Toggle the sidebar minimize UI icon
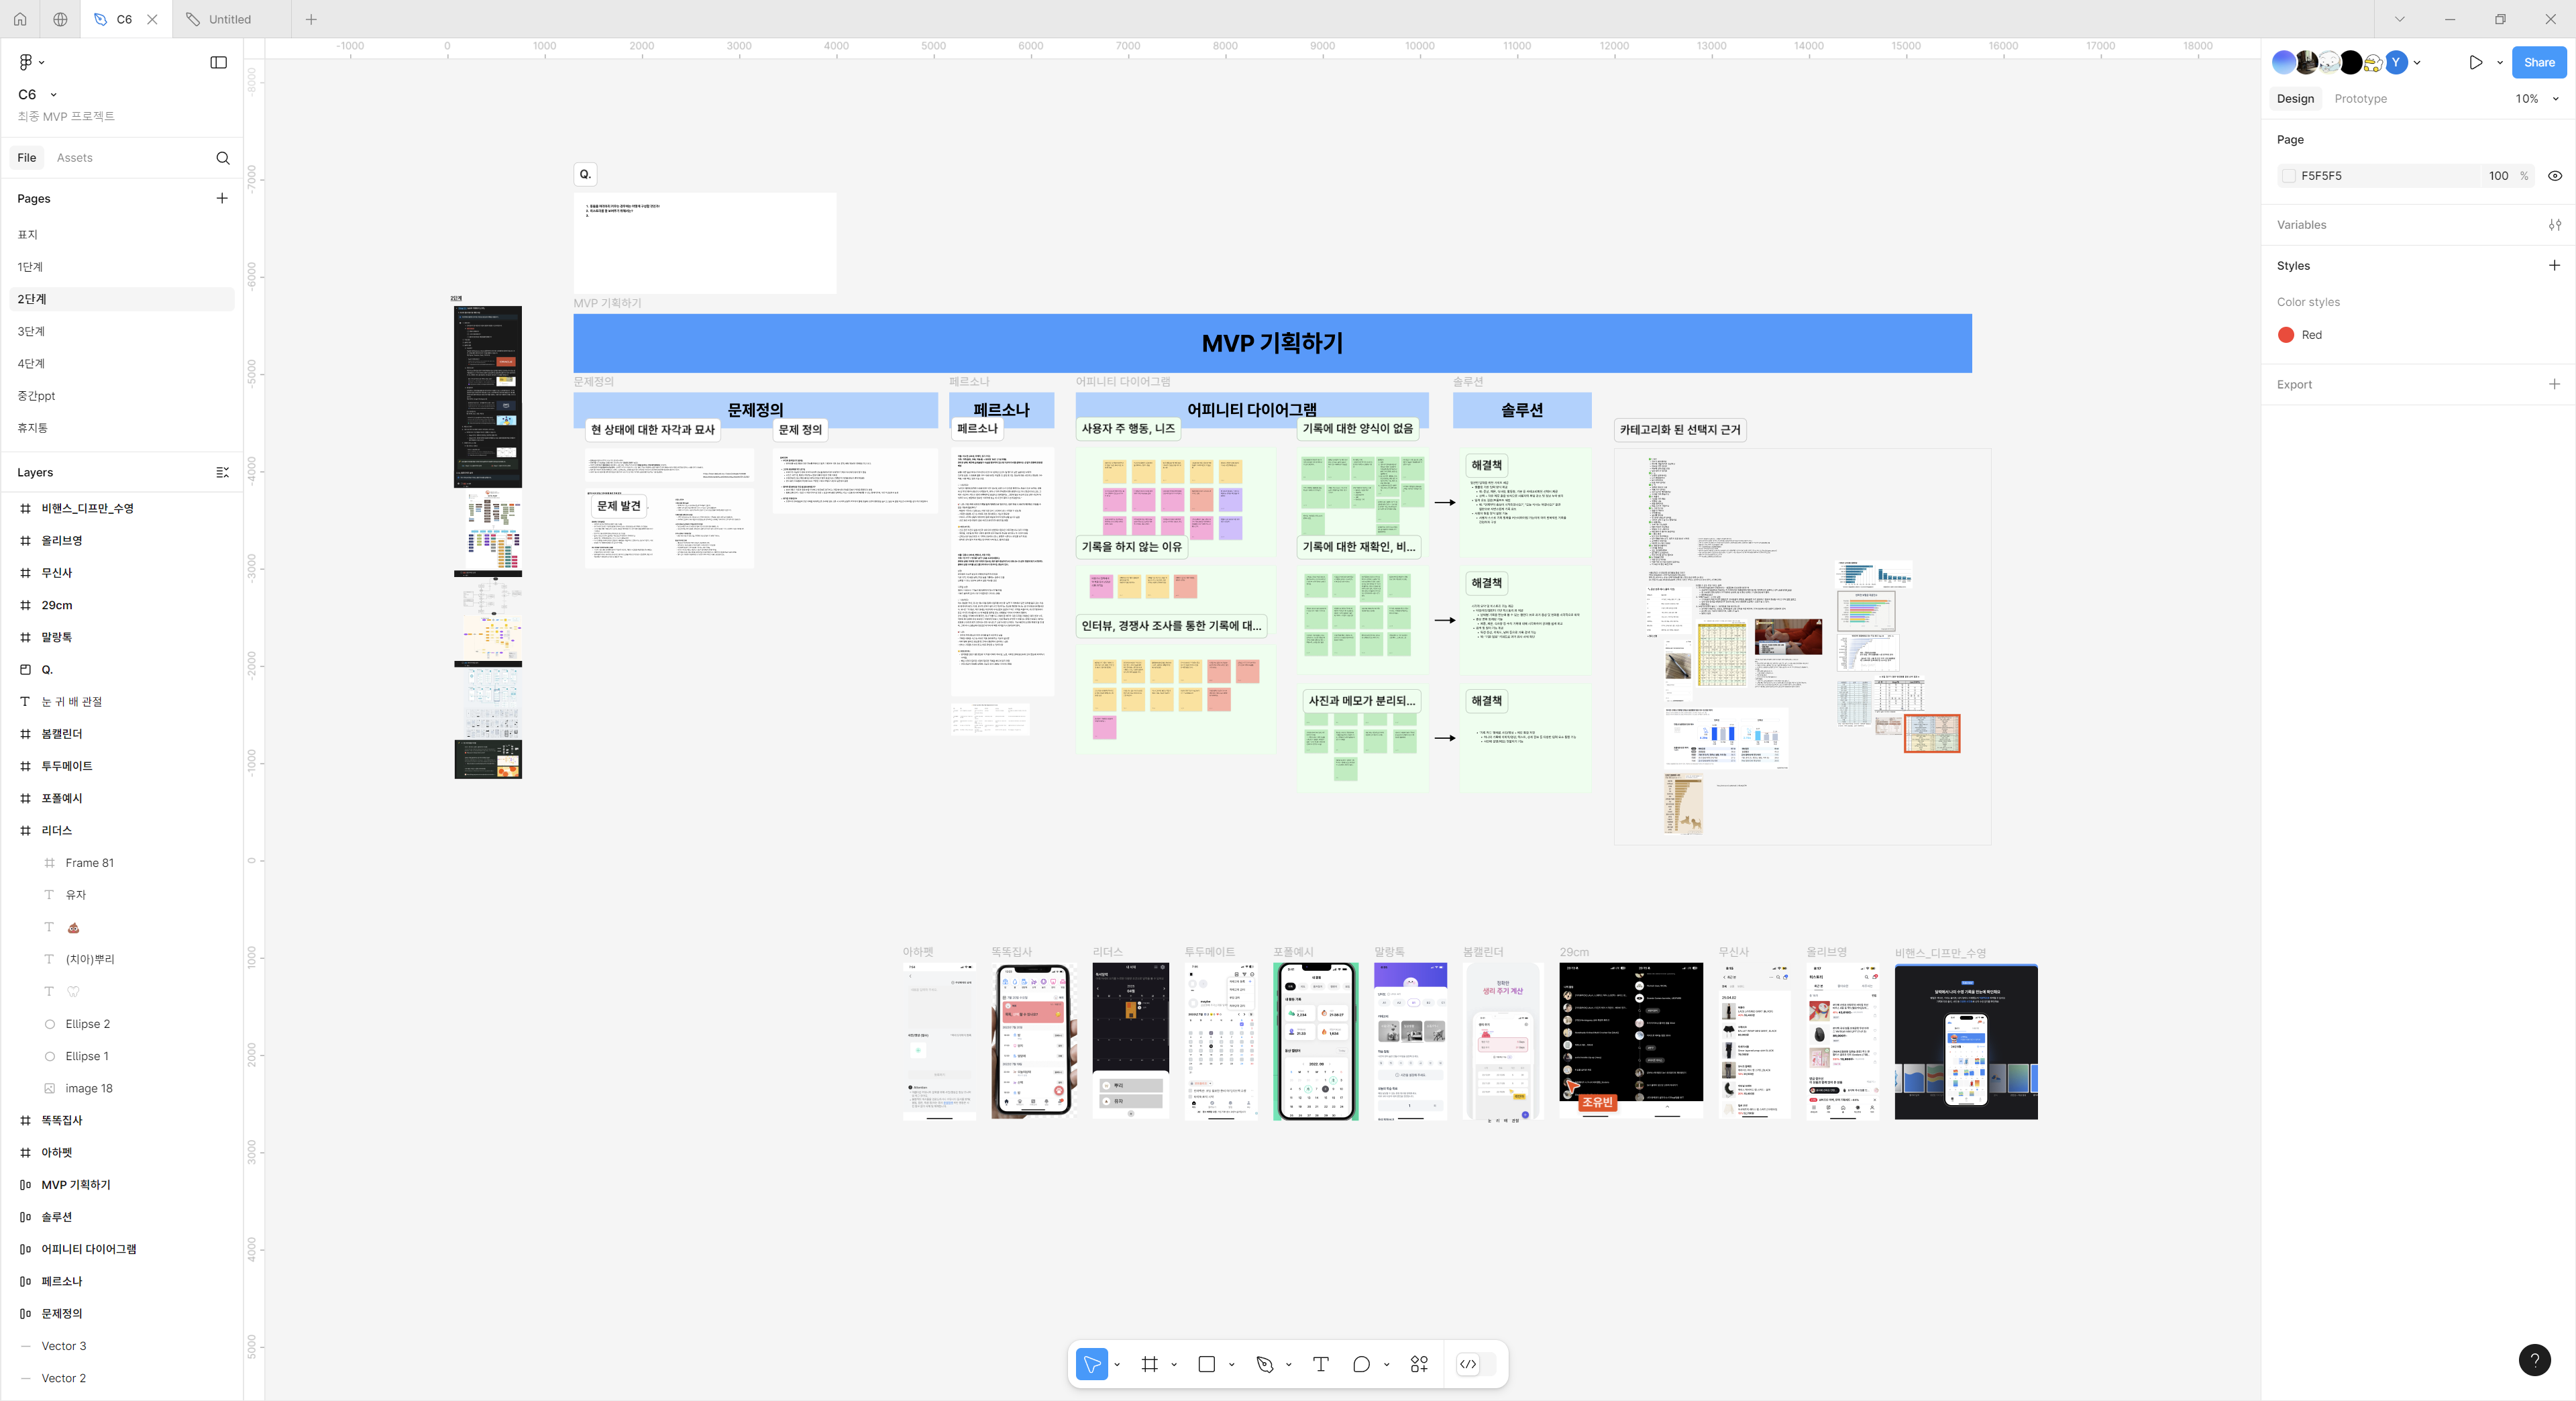Viewport: 2576px width, 1401px height. point(218,62)
